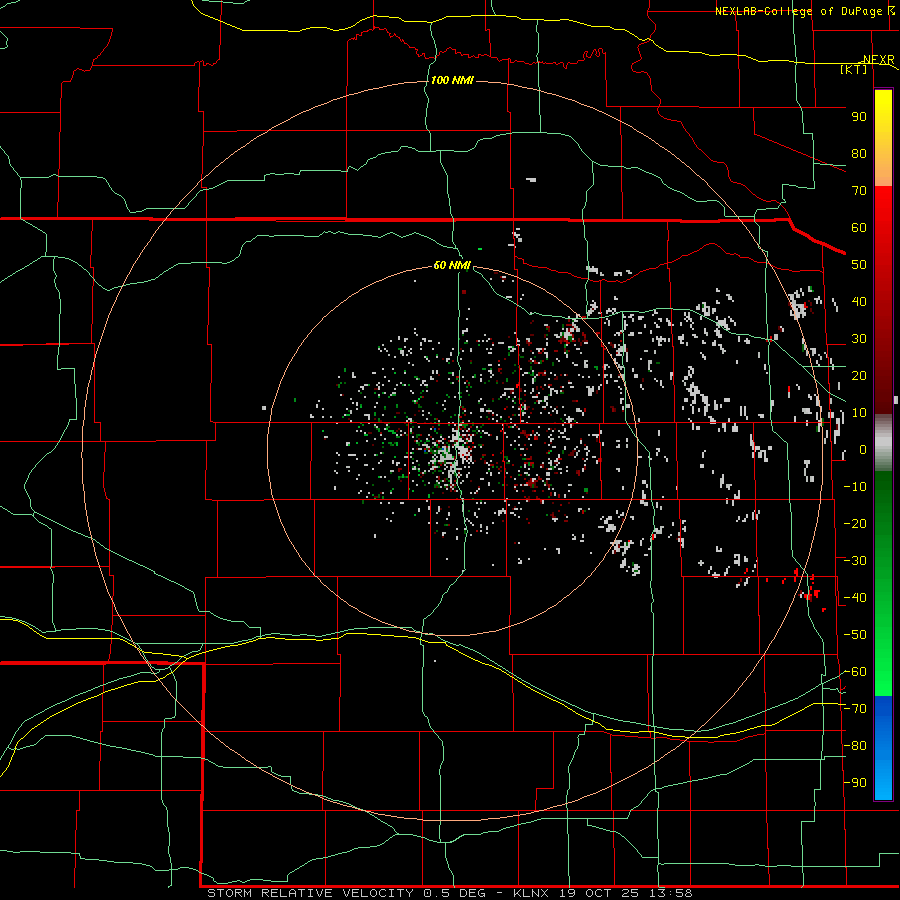Click the 60 value on velocity scale
Viewport: 900px width, 900px height.
[x=859, y=227]
